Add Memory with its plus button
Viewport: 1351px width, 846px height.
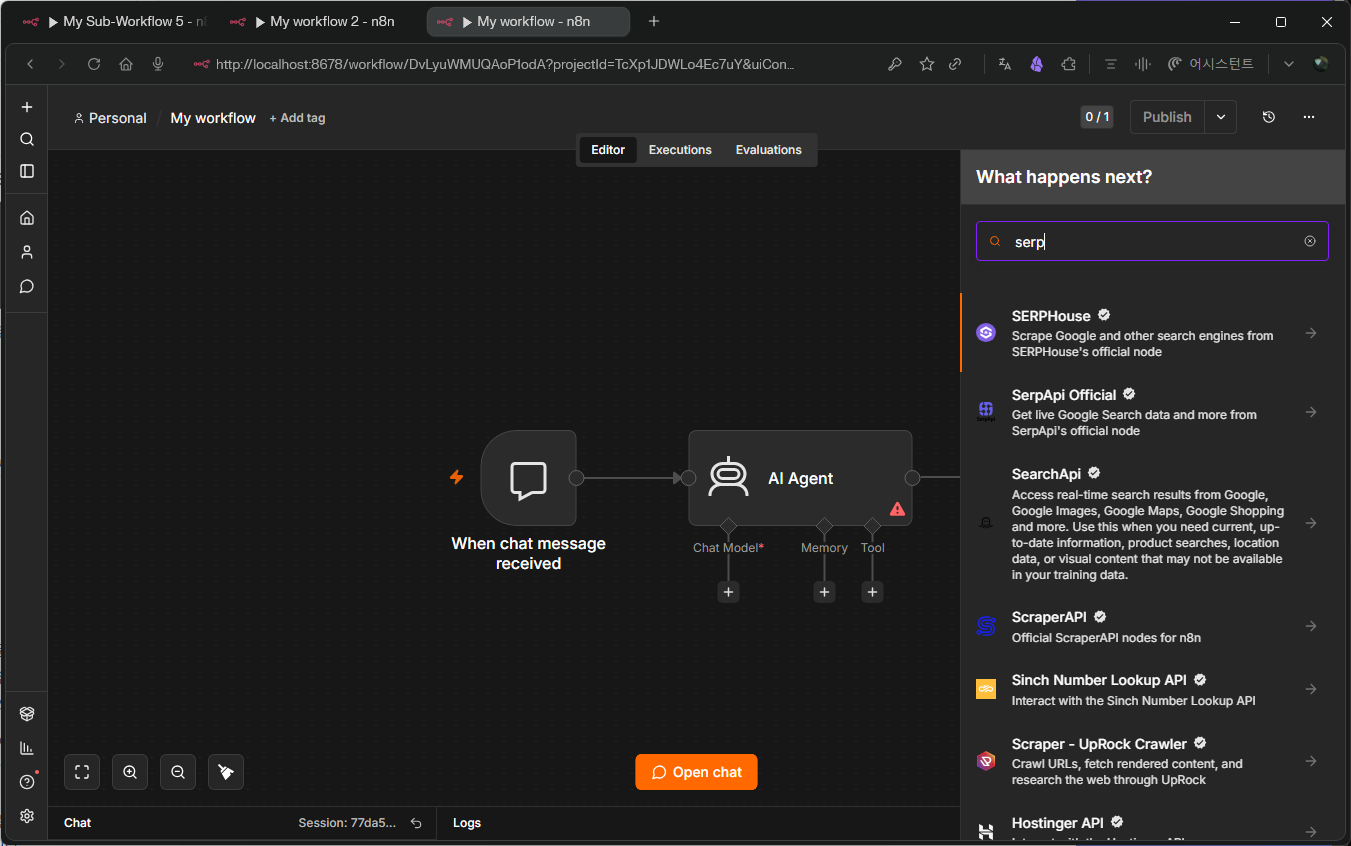pyautogui.click(x=824, y=592)
